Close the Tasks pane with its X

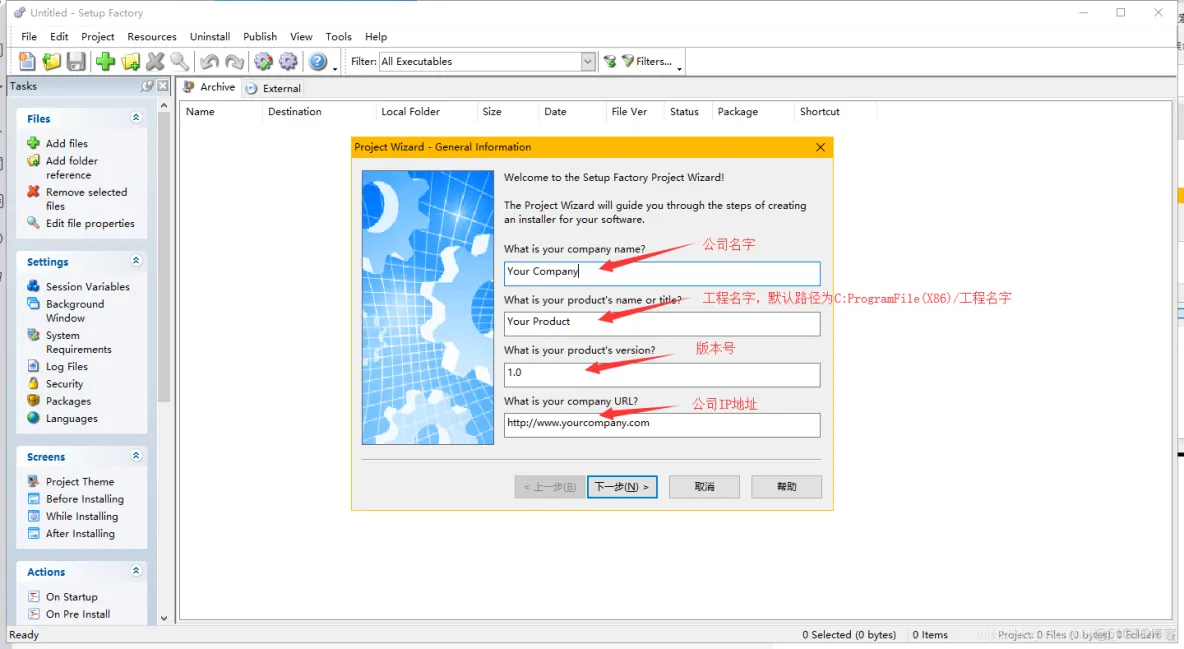point(162,86)
